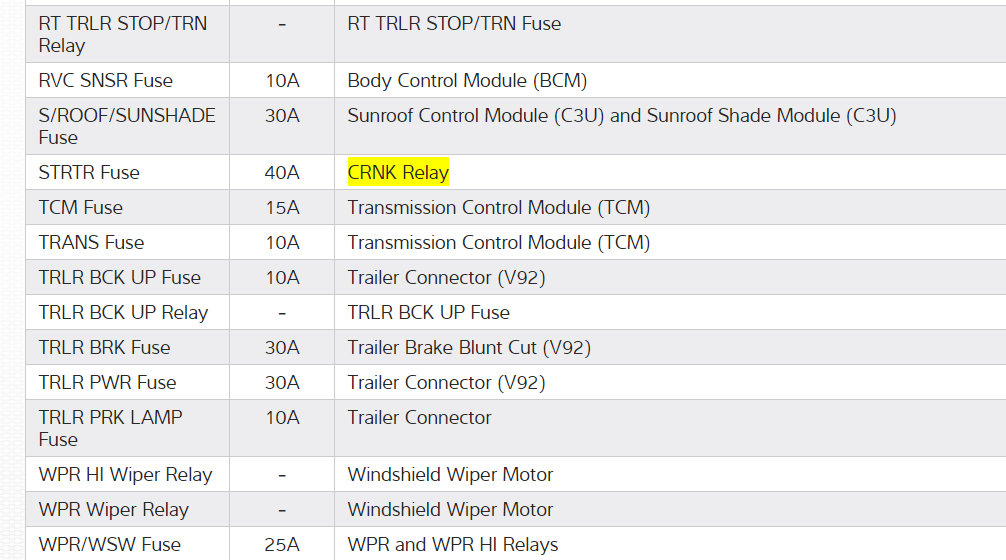The width and height of the screenshot is (1006, 560).
Task: Click the WPR and WPR HI Relays text
Action: coord(453,545)
